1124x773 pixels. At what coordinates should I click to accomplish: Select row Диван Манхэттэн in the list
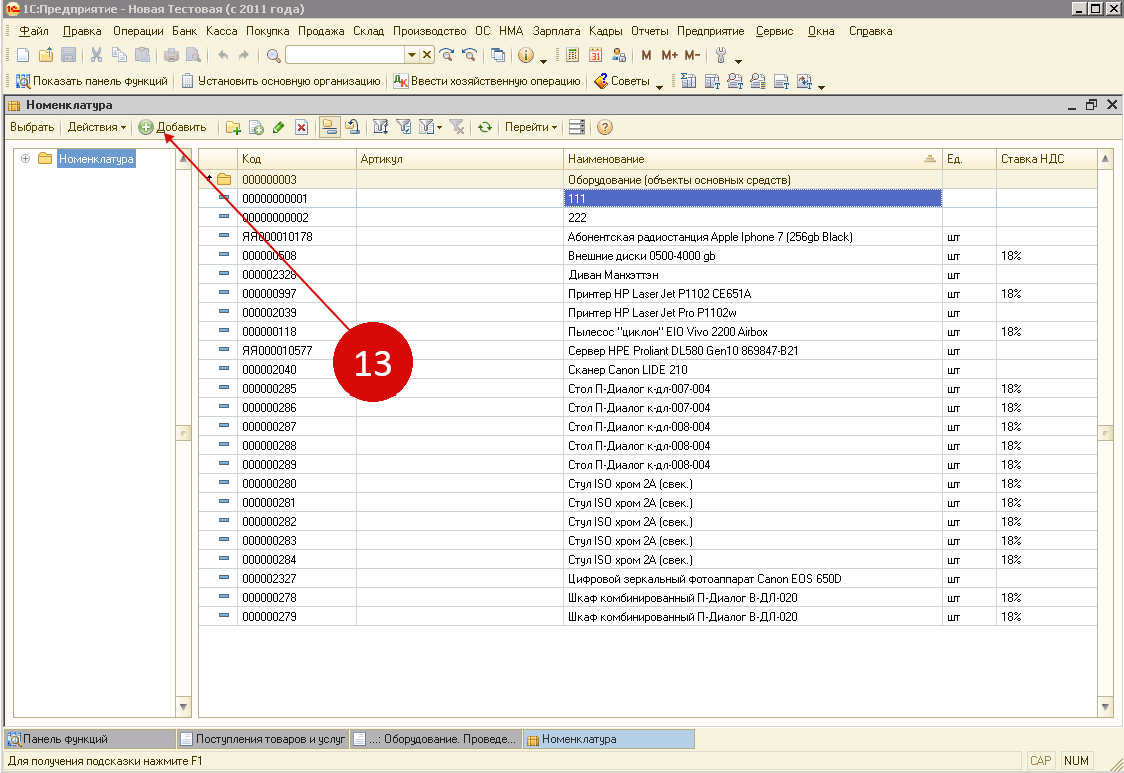point(613,275)
